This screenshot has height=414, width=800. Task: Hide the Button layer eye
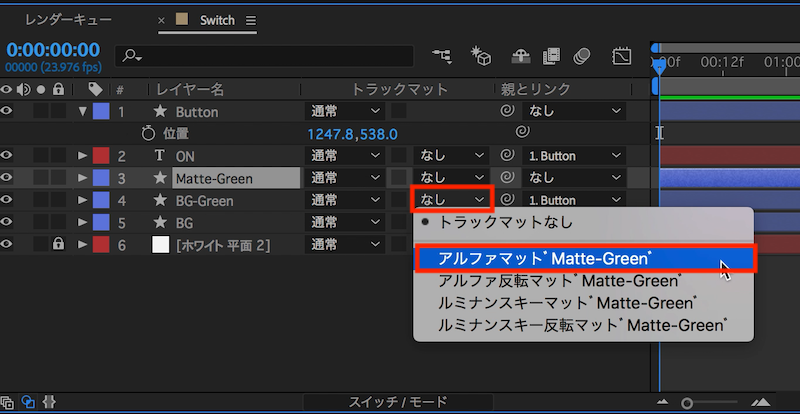tap(7, 111)
